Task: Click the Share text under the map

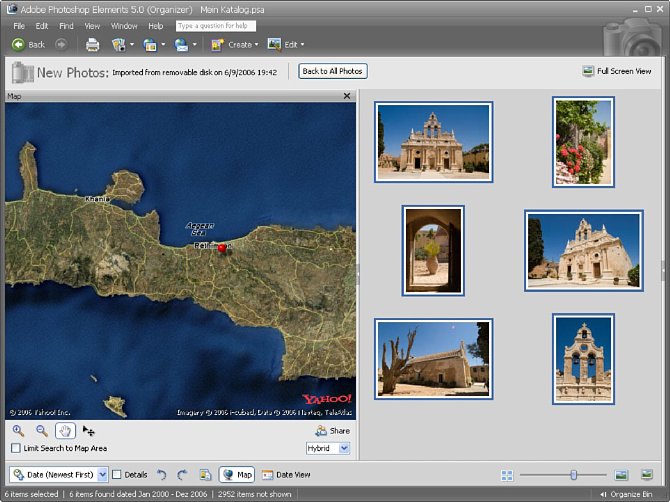Action: pos(340,431)
